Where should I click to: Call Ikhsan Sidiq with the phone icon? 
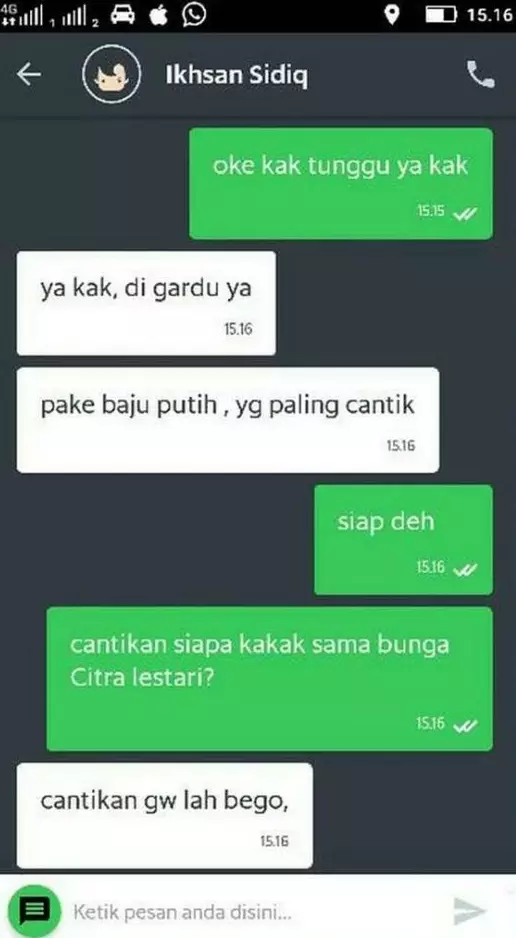pos(480,74)
